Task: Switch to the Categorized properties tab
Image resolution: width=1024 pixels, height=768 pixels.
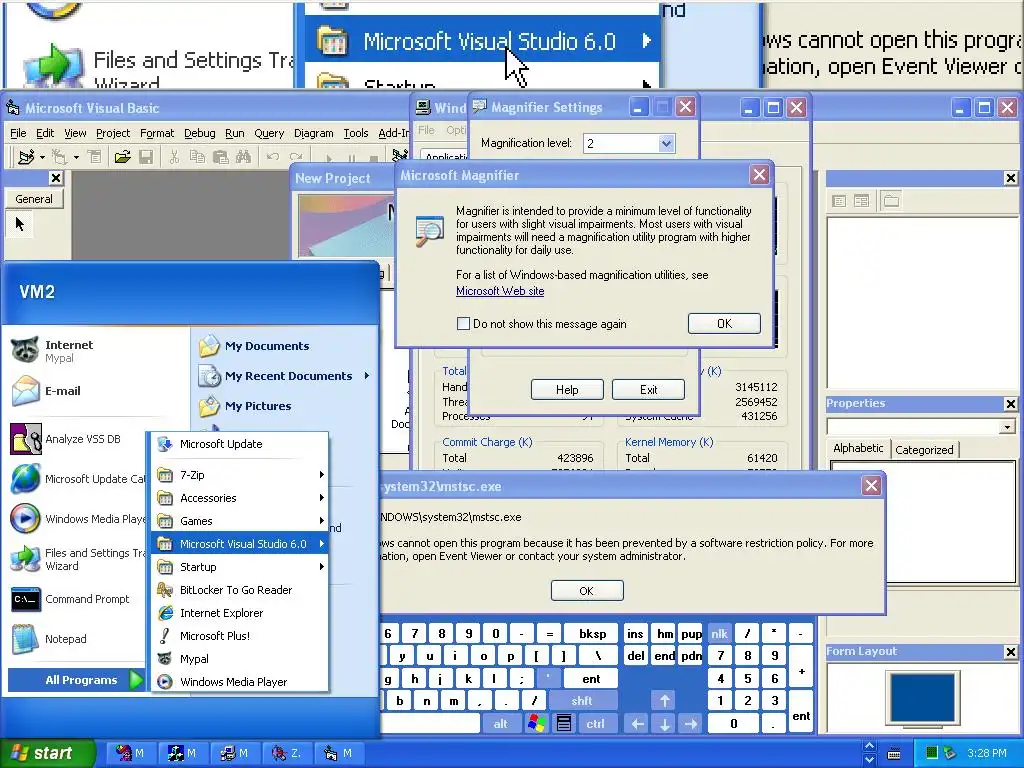Action: (x=924, y=449)
